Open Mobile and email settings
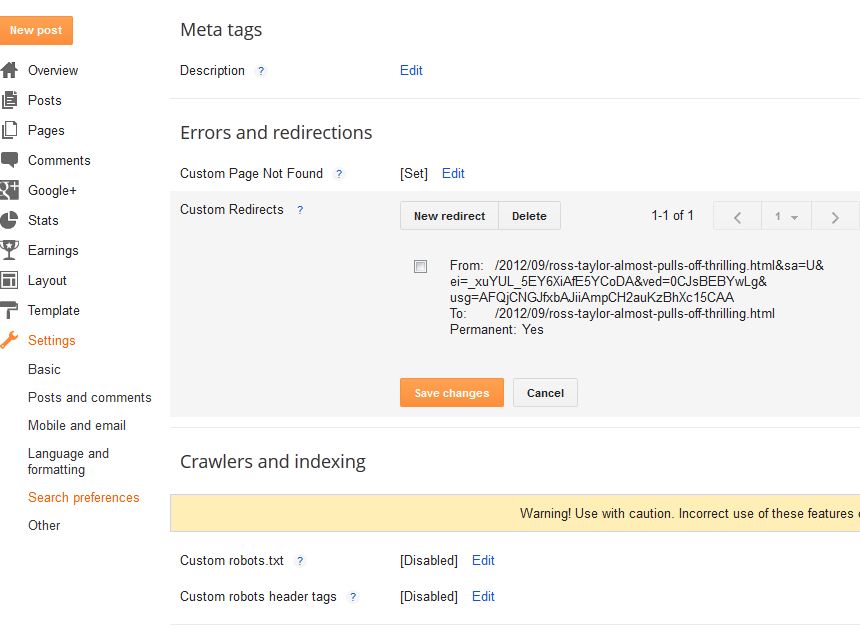 pyautogui.click(x=77, y=425)
